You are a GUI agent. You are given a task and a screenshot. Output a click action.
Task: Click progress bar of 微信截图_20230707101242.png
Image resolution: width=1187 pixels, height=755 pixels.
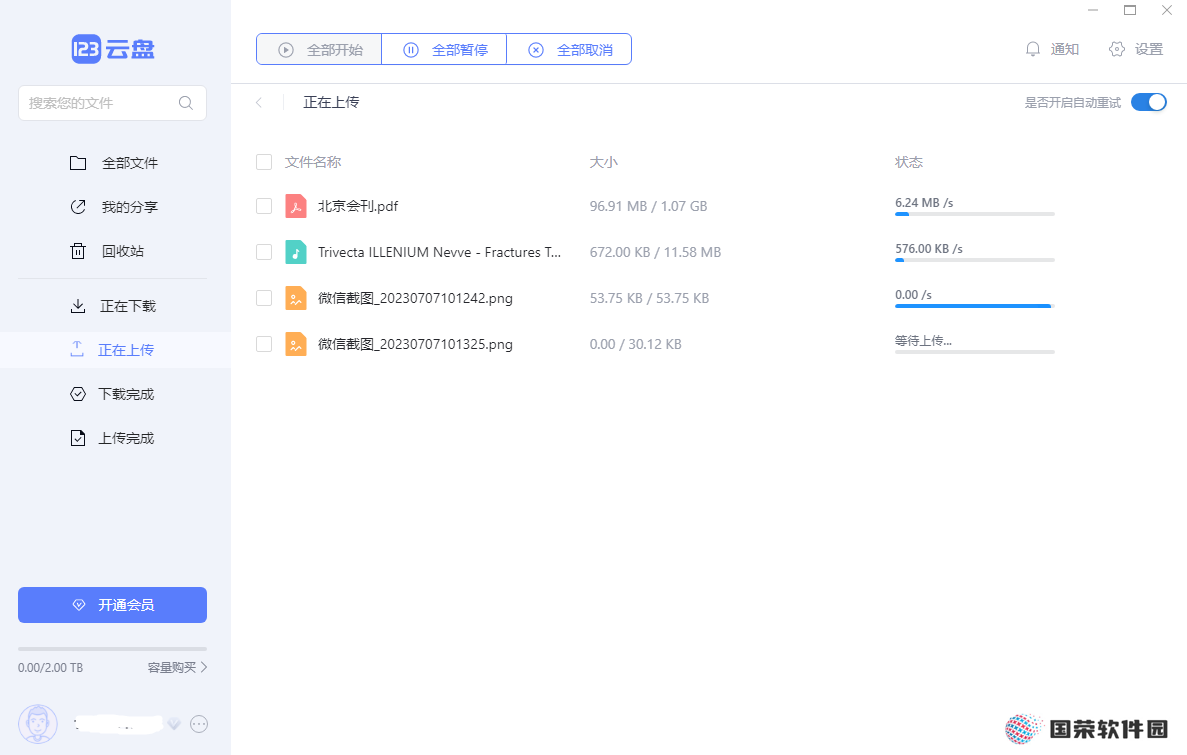974,306
